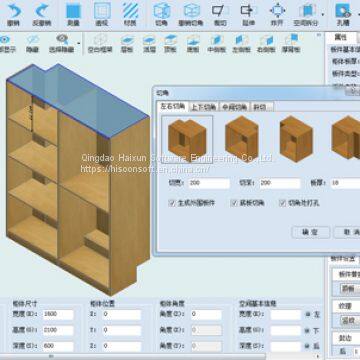Screen dimensions: 360x360
Task: Click the left side board icon
Action: coord(242,40)
